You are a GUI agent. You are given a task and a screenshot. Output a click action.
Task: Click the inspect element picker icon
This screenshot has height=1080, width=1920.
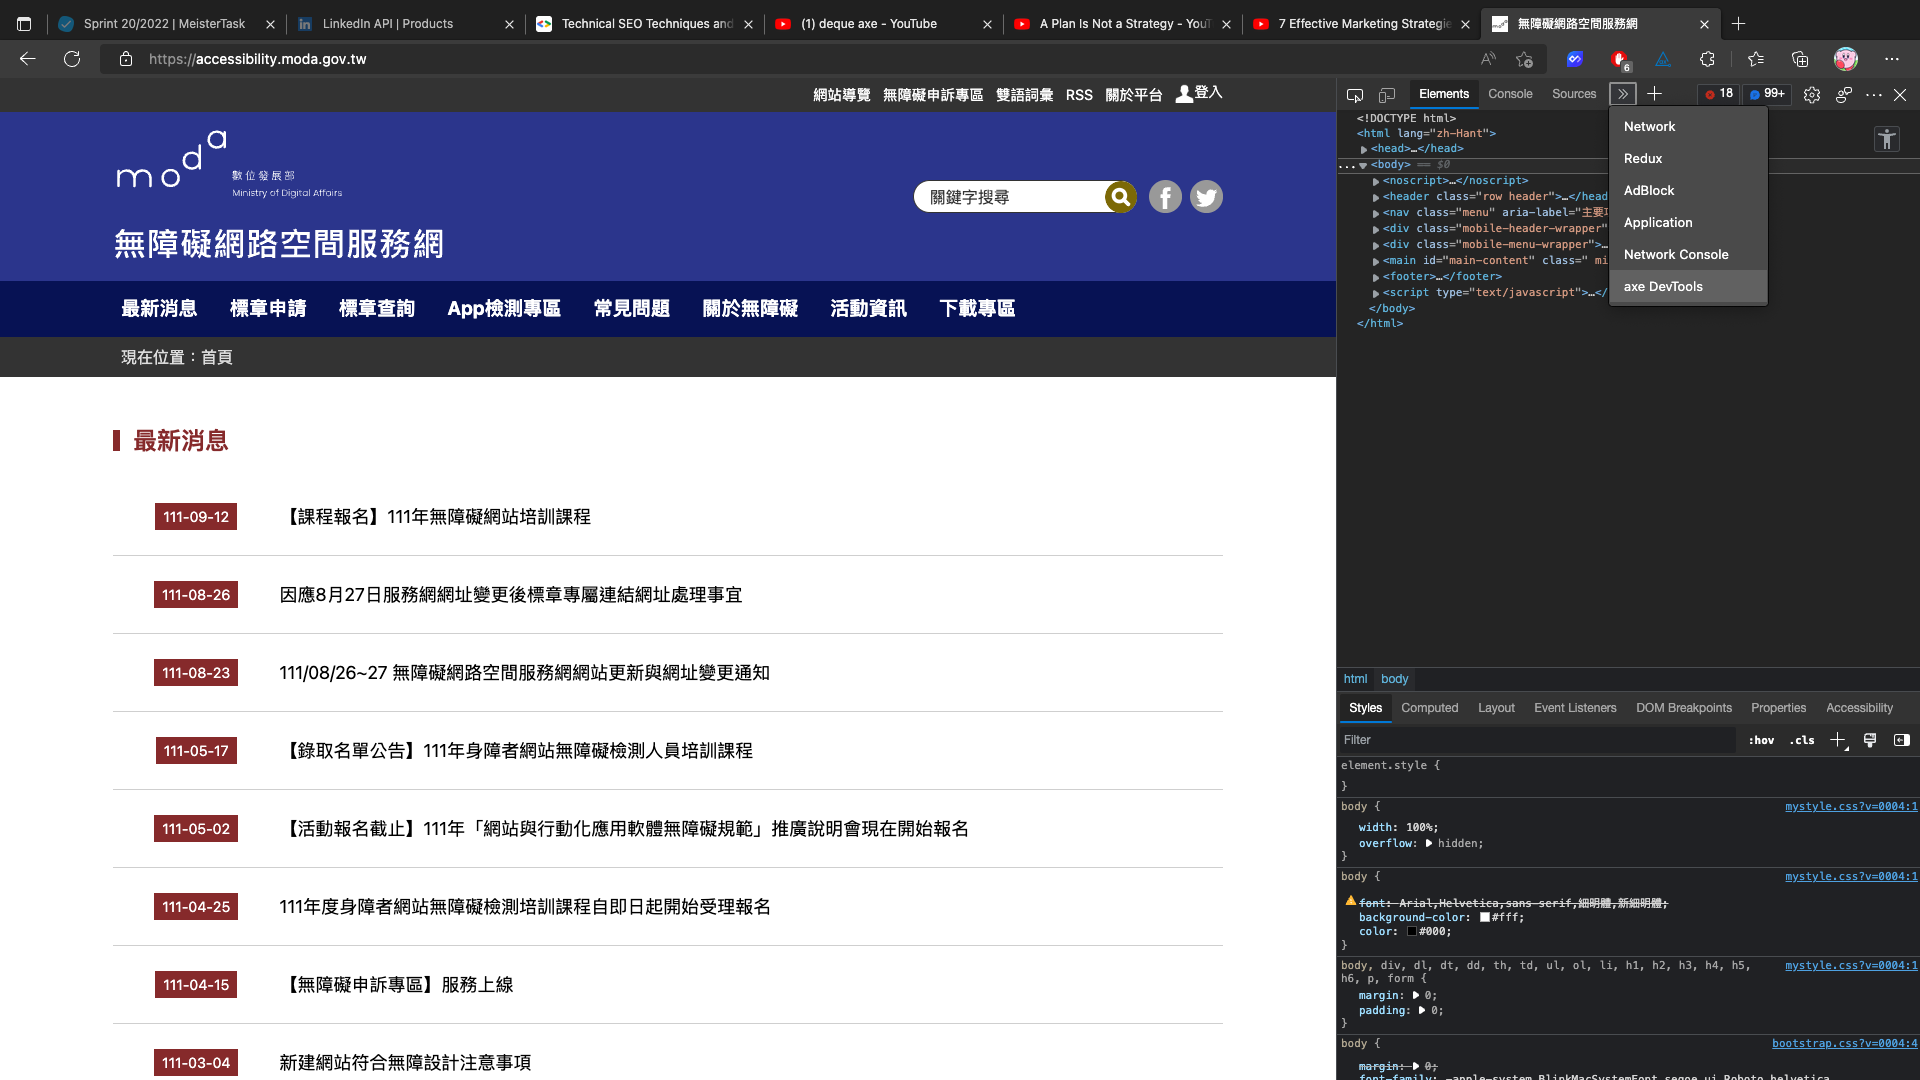click(1355, 95)
